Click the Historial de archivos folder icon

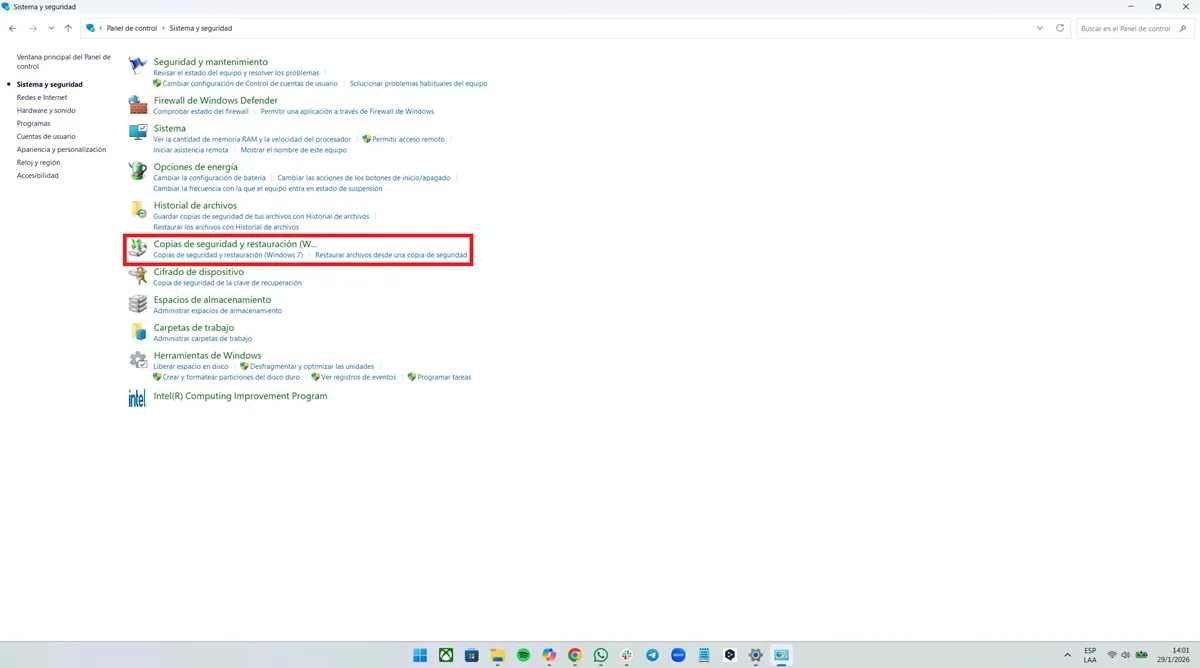138,210
